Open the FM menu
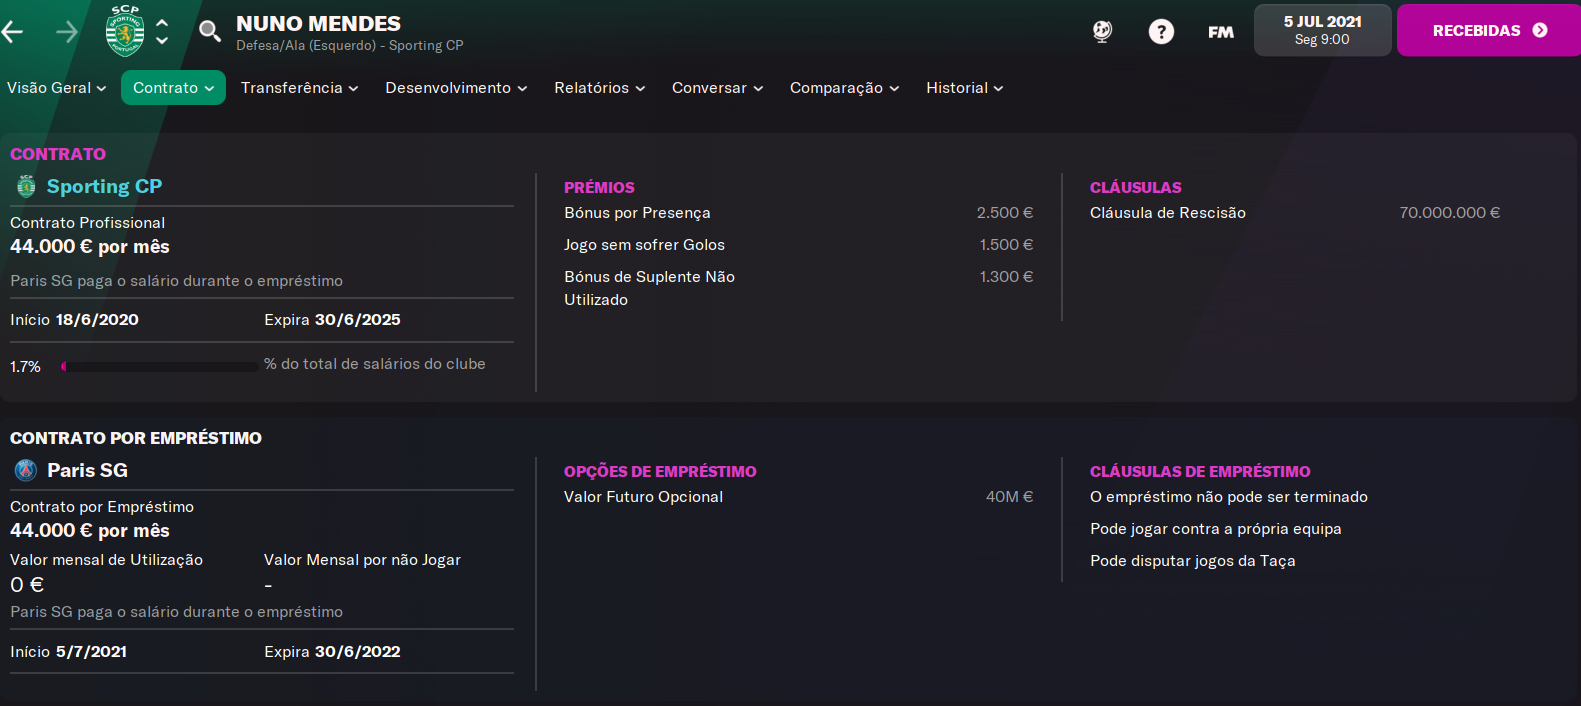Viewport: 1581px width, 706px height. point(1220,32)
